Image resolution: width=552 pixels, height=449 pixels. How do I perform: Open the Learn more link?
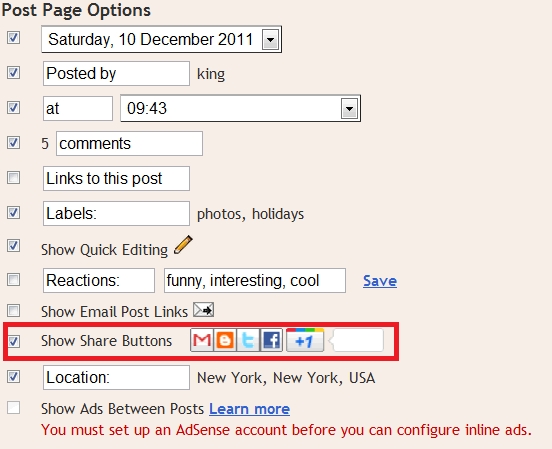pos(250,409)
